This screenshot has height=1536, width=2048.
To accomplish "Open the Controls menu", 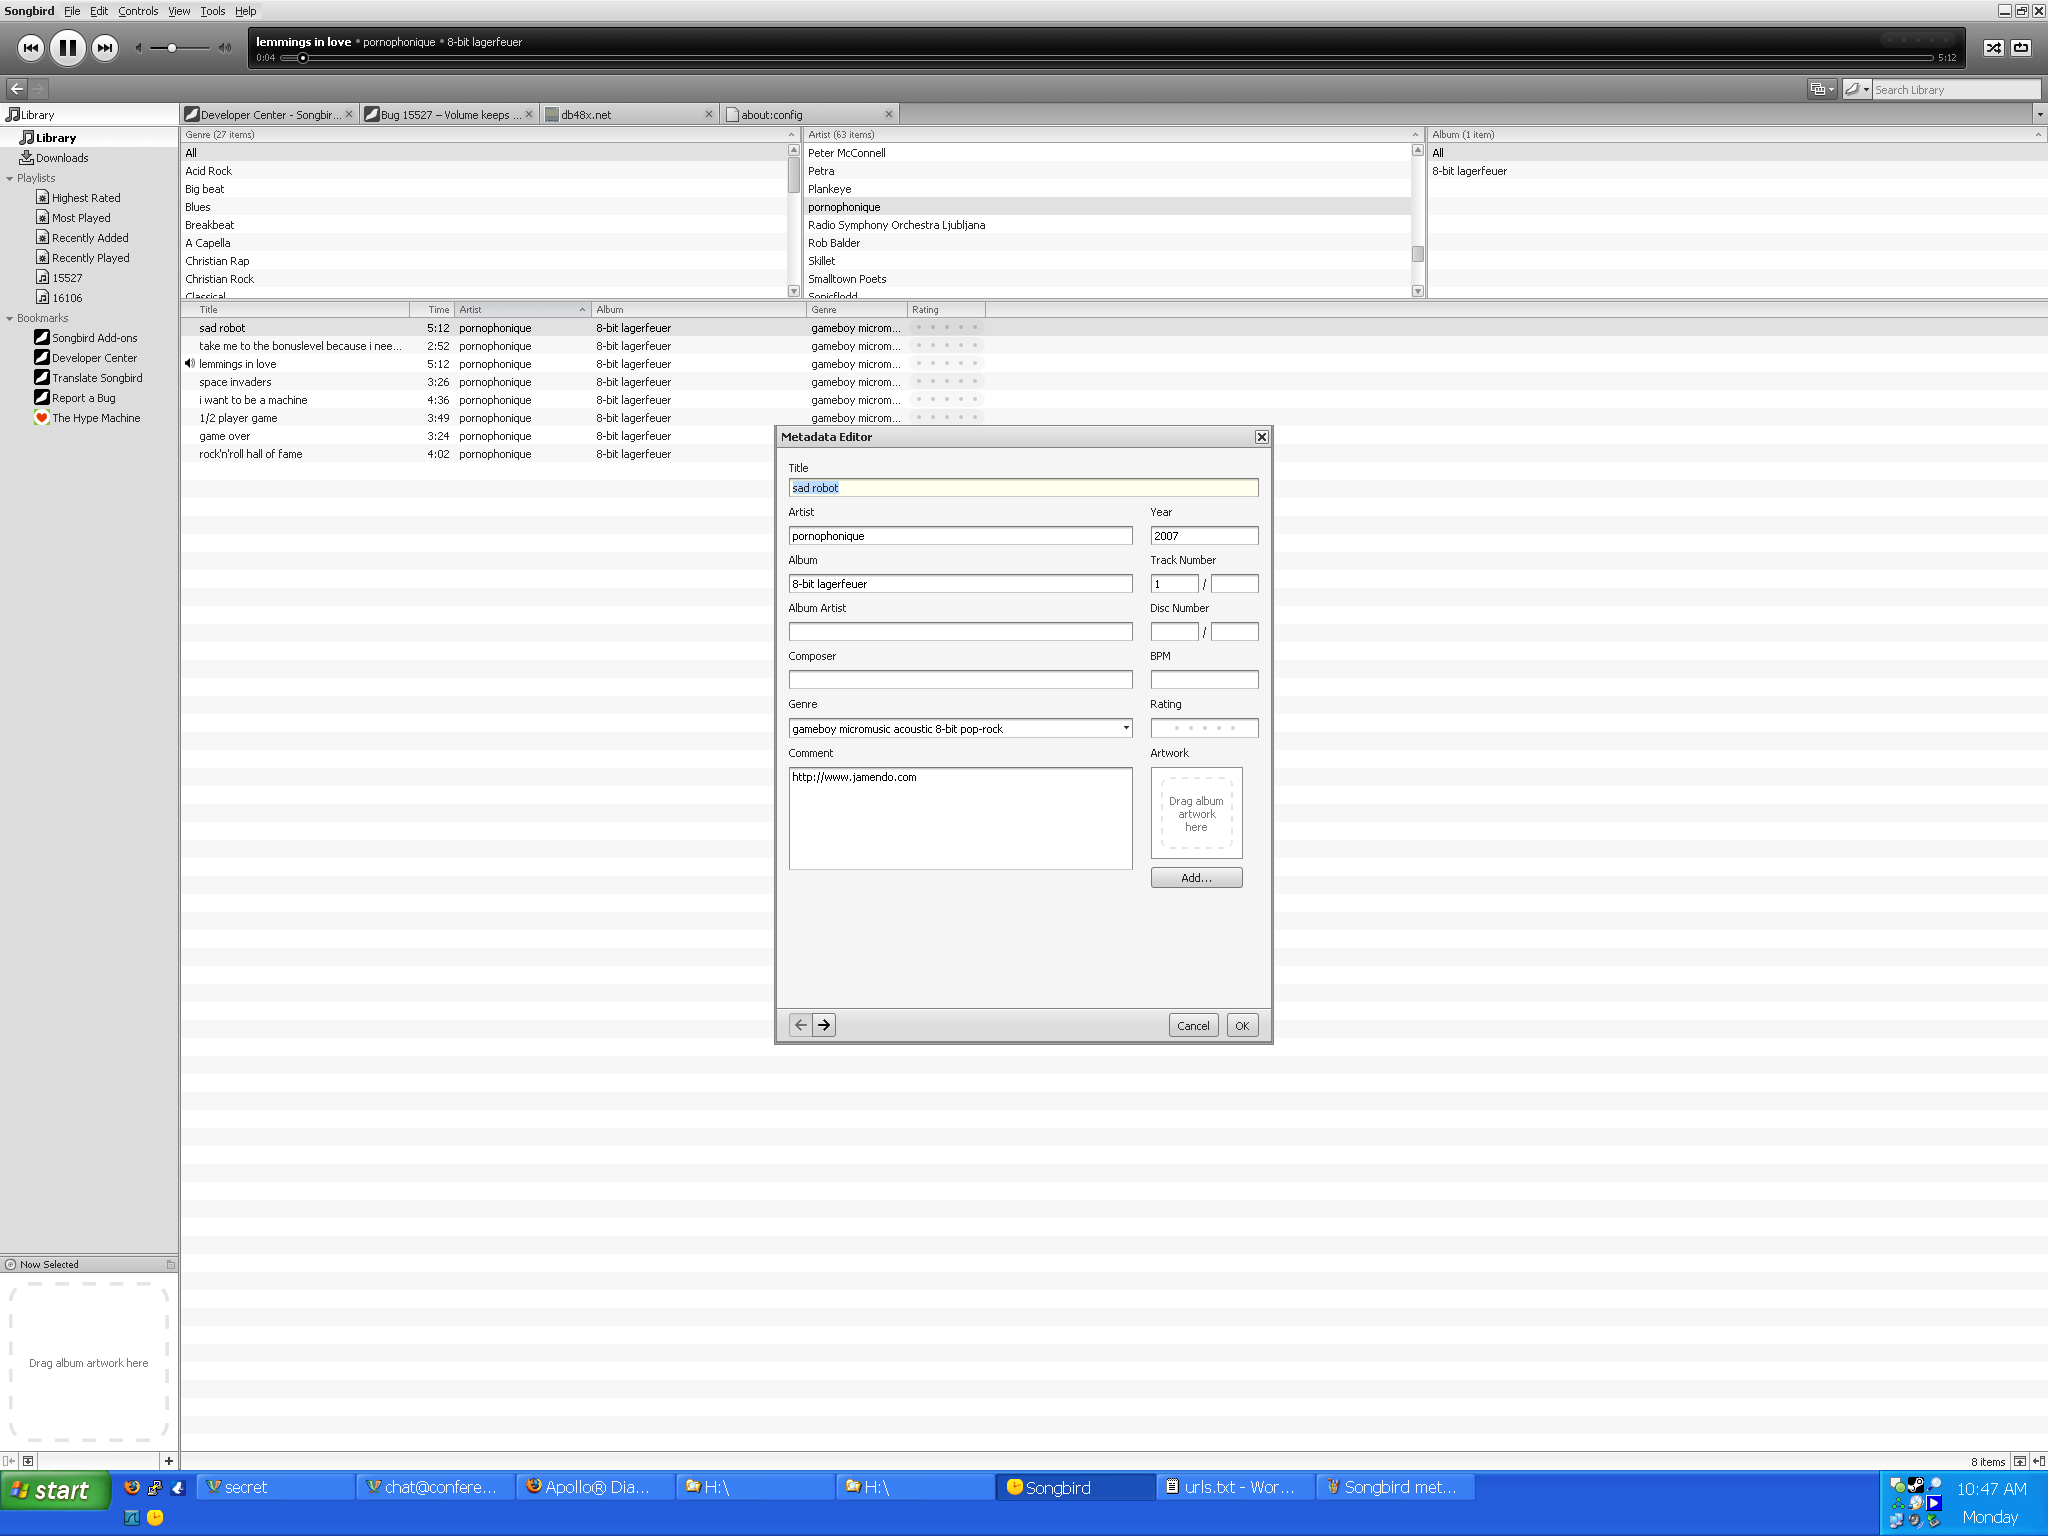I will pyautogui.click(x=138, y=11).
